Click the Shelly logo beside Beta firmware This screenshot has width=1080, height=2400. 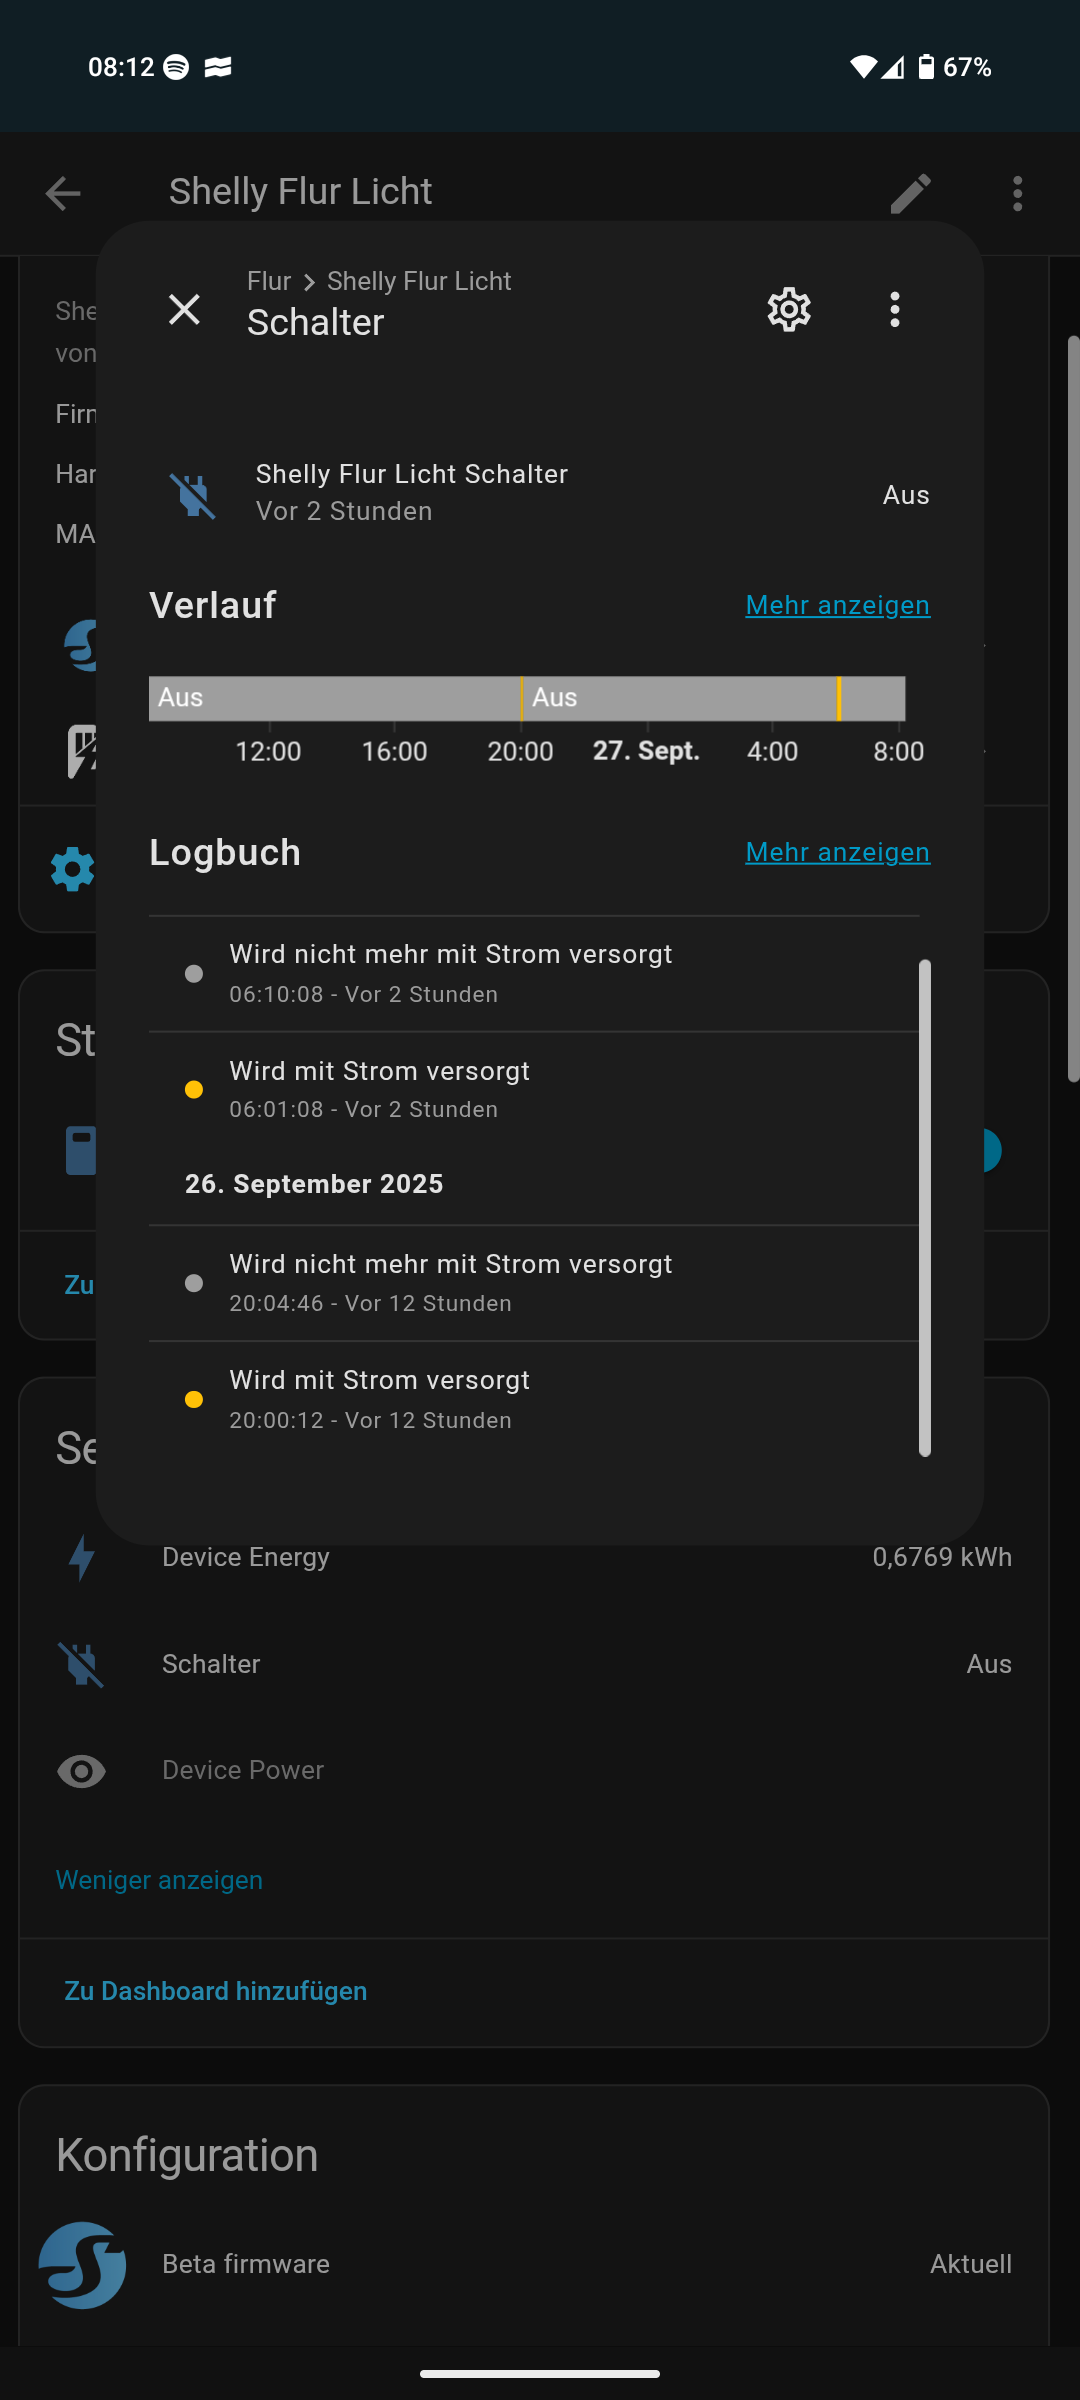(x=82, y=2264)
